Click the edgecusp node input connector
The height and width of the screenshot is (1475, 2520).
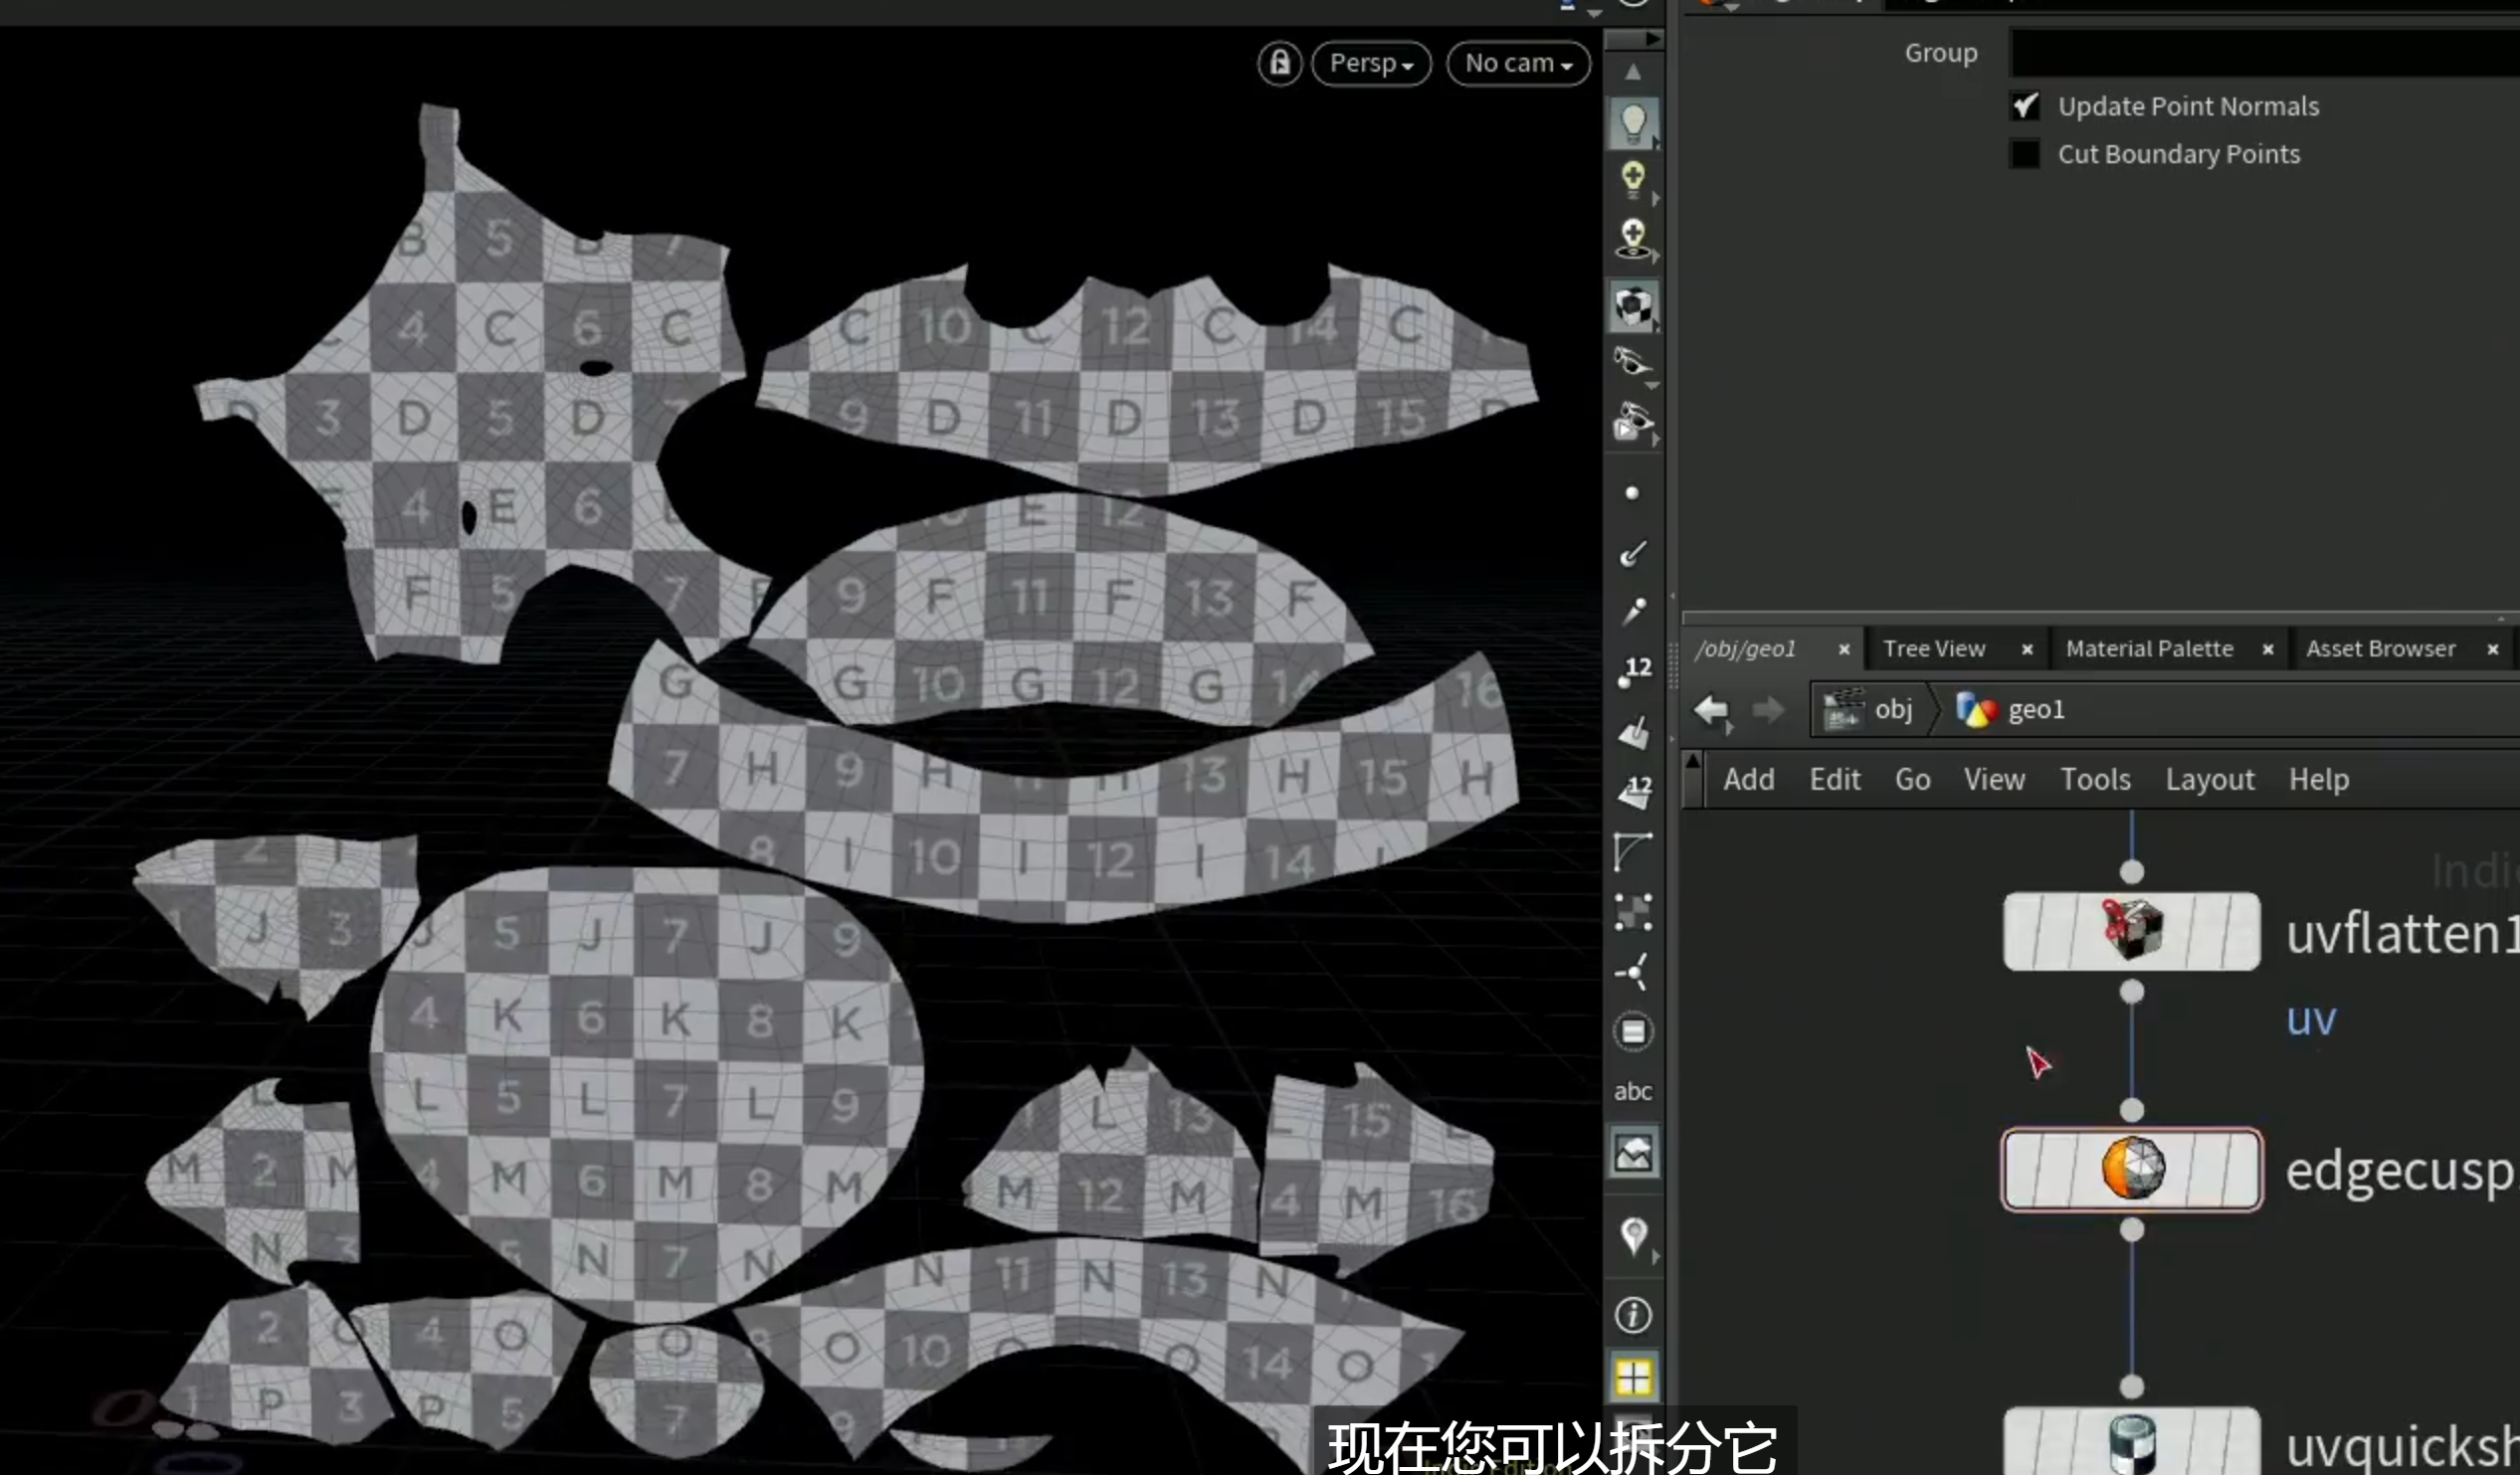[2131, 1111]
